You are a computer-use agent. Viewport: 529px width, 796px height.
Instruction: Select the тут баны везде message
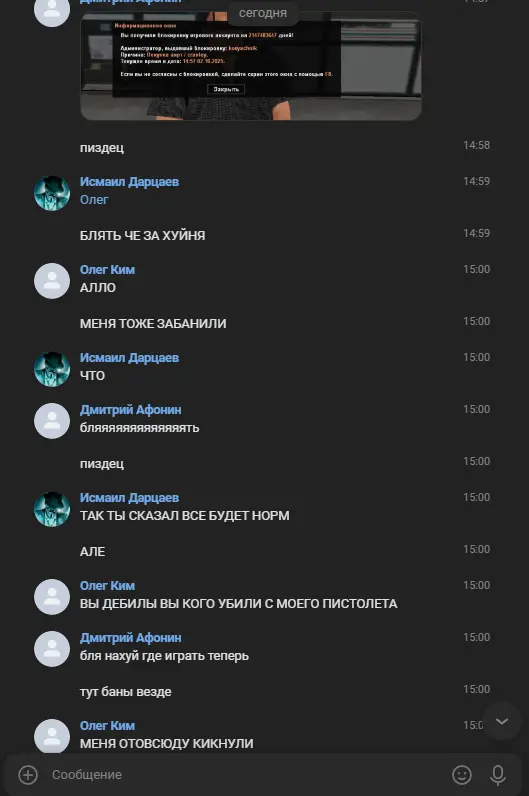point(125,691)
